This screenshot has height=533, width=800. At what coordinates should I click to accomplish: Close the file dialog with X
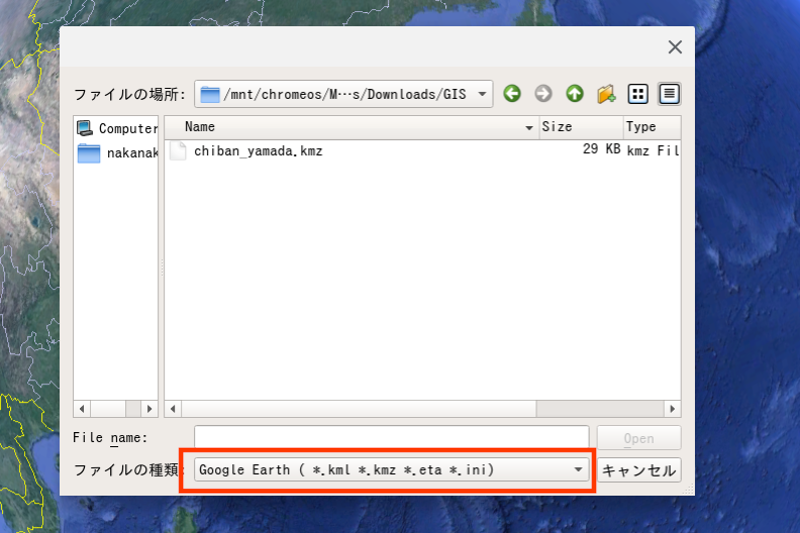pos(675,47)
